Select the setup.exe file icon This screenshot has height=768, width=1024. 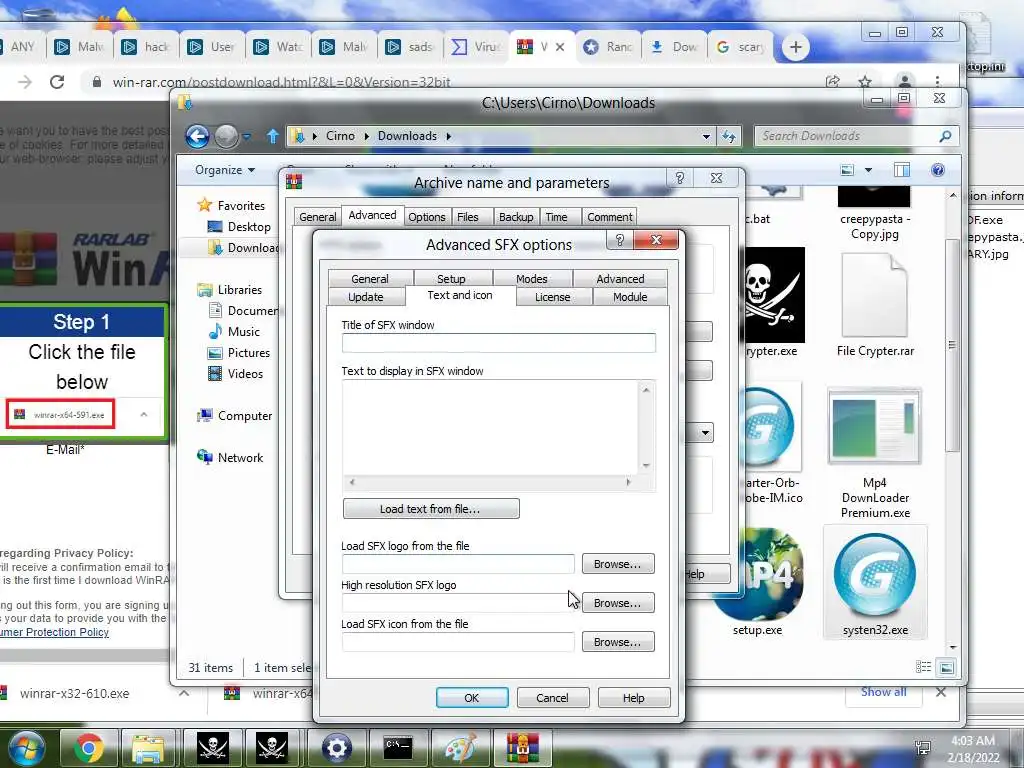pyautogui.click(x=759, y=575)
